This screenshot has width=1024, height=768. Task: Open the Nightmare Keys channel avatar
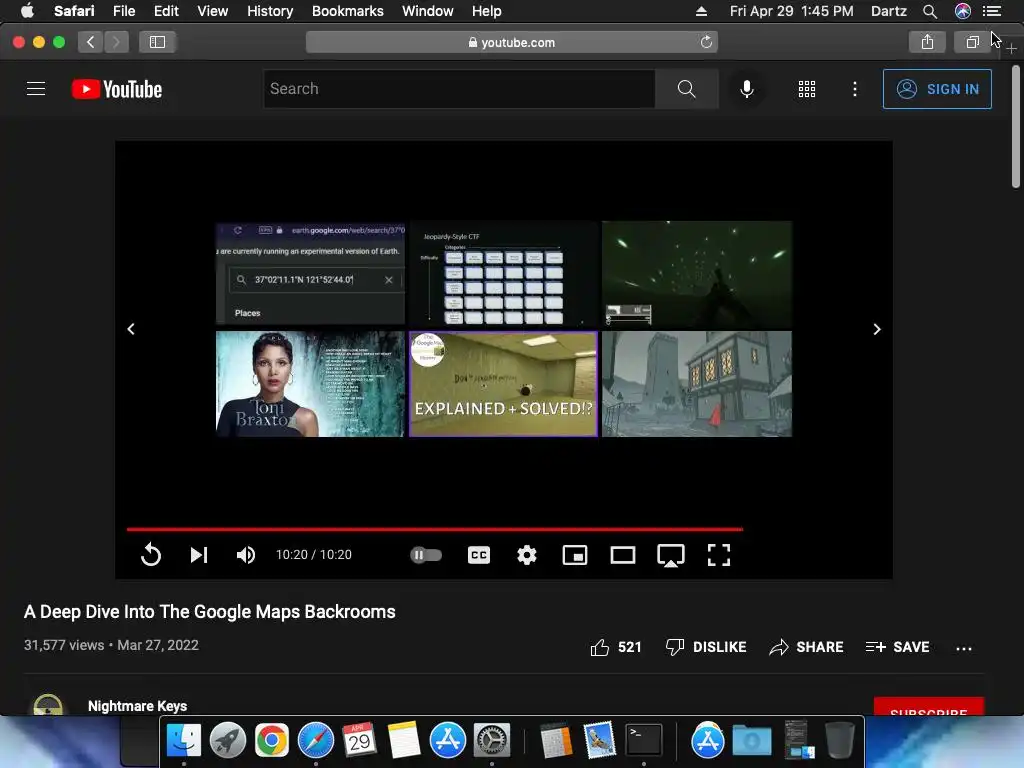click(48, 705)
